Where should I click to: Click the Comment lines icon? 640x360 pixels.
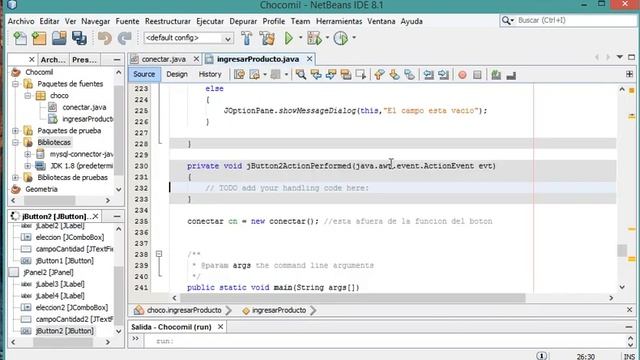(496, 74)
